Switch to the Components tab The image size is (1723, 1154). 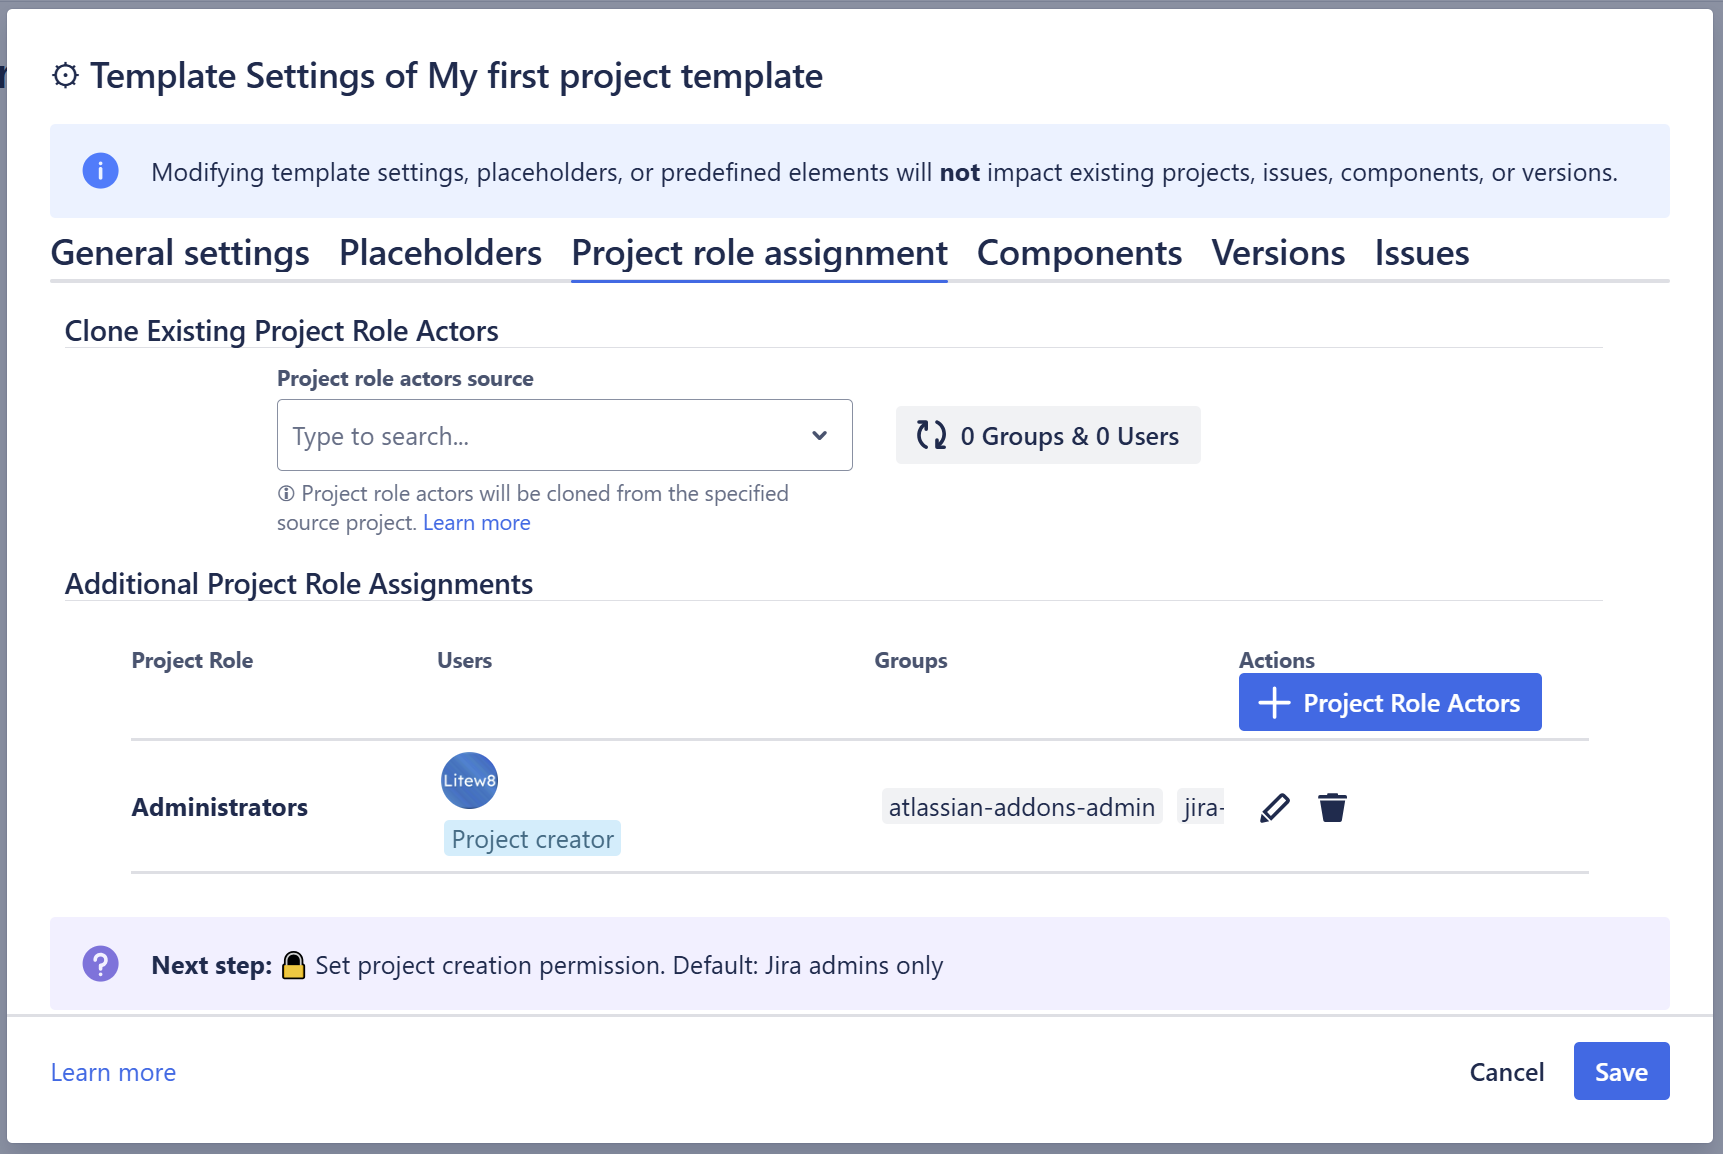[1079, 253]
